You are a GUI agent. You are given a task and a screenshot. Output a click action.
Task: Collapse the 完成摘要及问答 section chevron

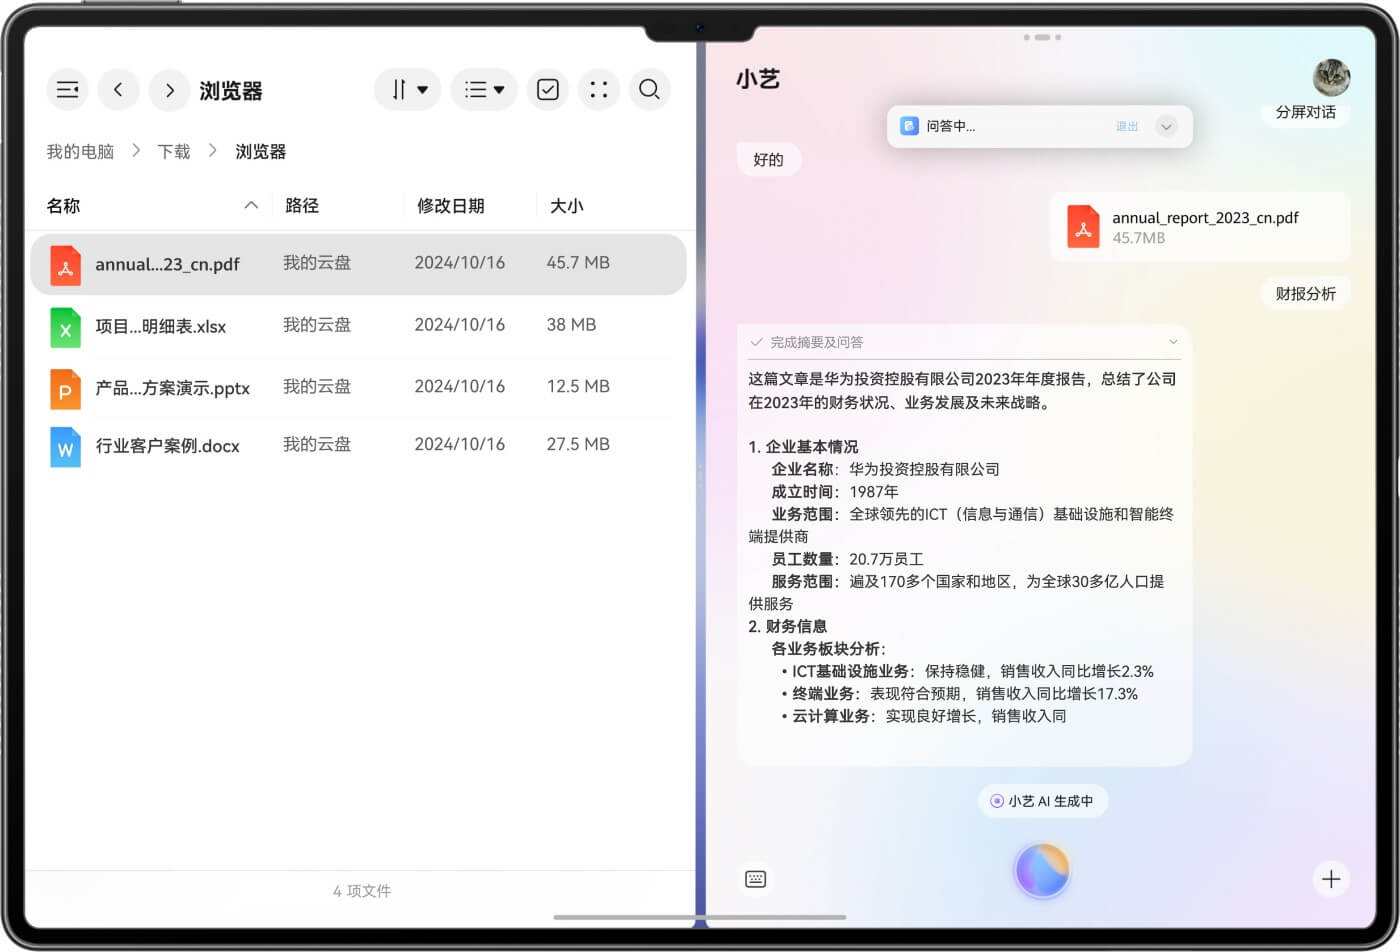[1173, 342]
